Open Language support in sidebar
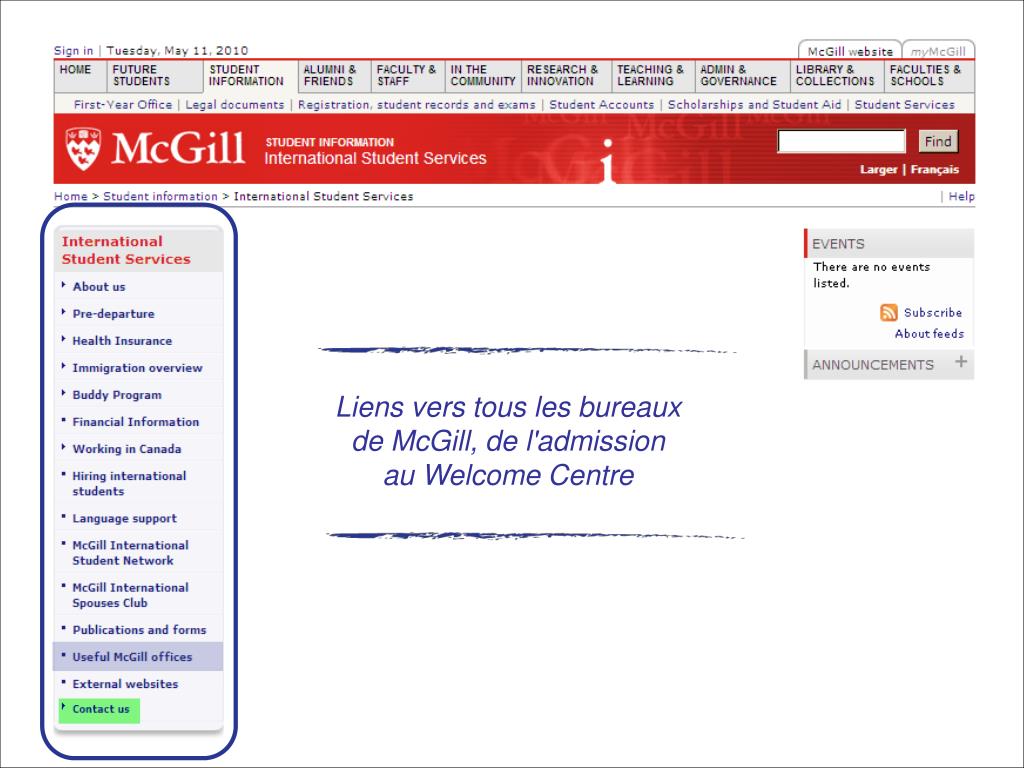This screenshot has height=768, width=1024. tap(125, 519)
